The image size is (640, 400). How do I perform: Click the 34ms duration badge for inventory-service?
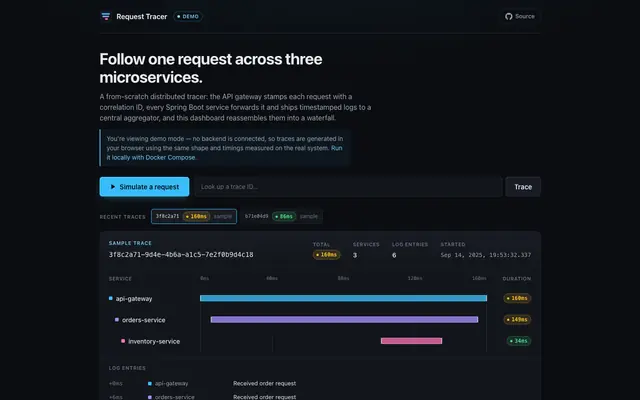[519, 341]
